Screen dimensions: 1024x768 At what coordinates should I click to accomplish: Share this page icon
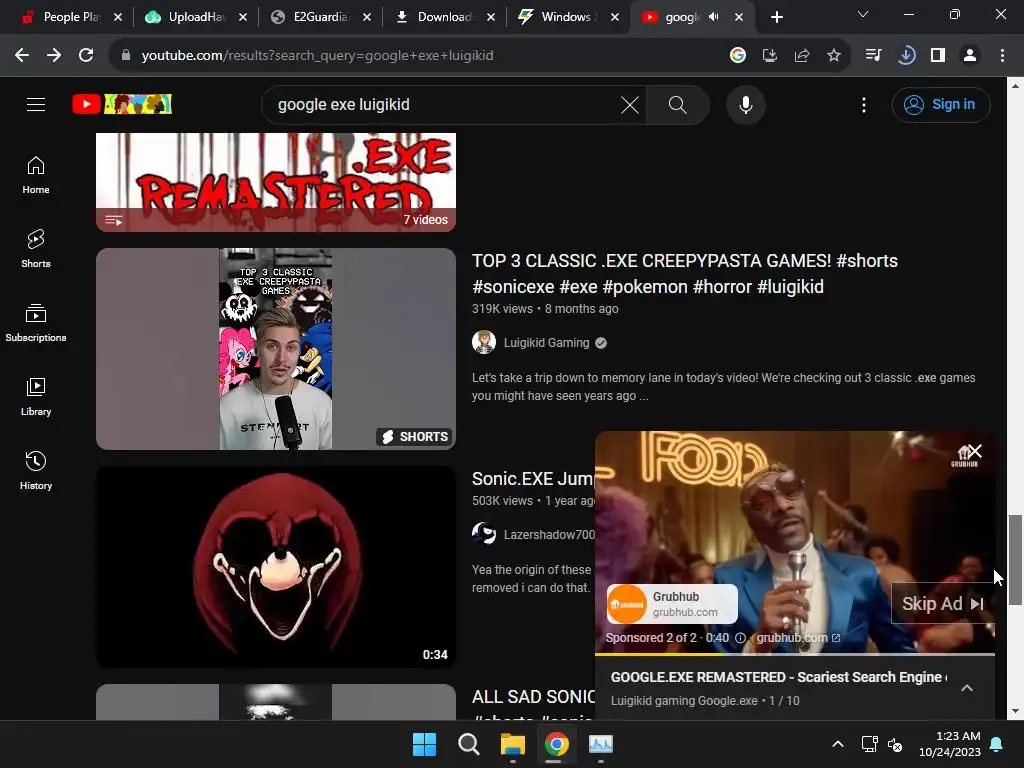801,56
